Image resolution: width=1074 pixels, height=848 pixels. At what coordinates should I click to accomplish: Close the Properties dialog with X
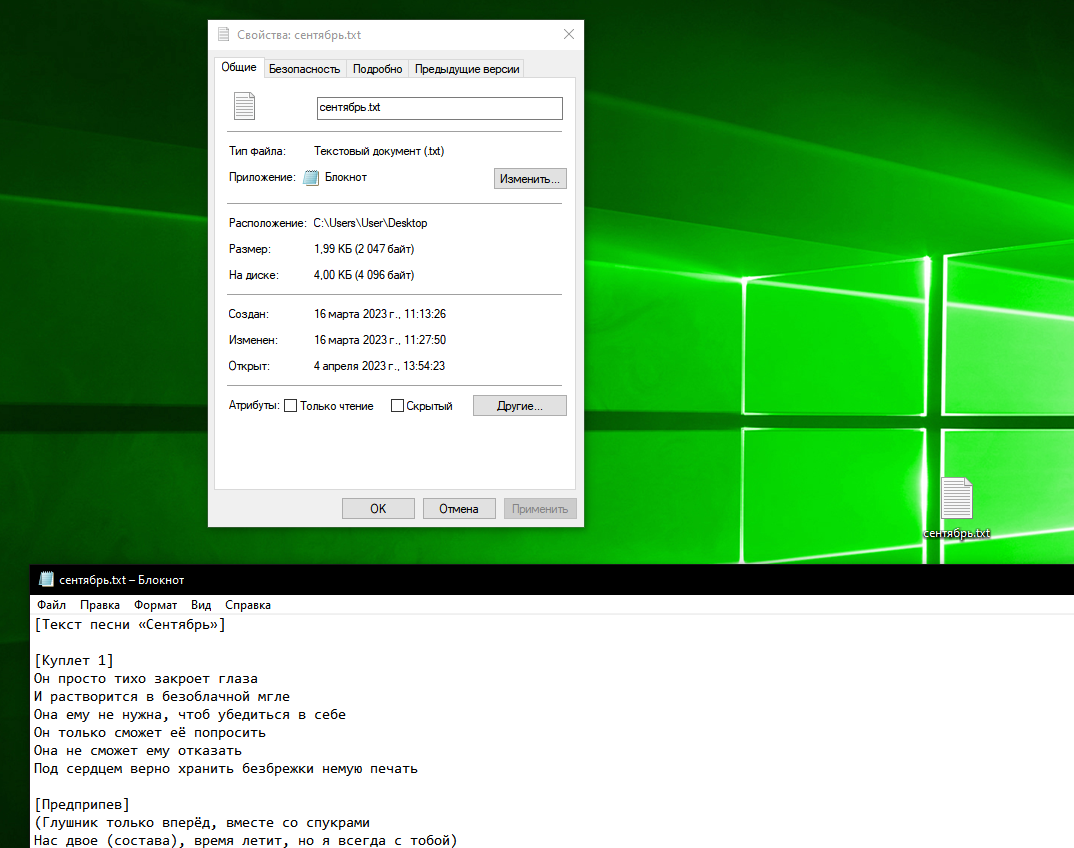[569, 35]
